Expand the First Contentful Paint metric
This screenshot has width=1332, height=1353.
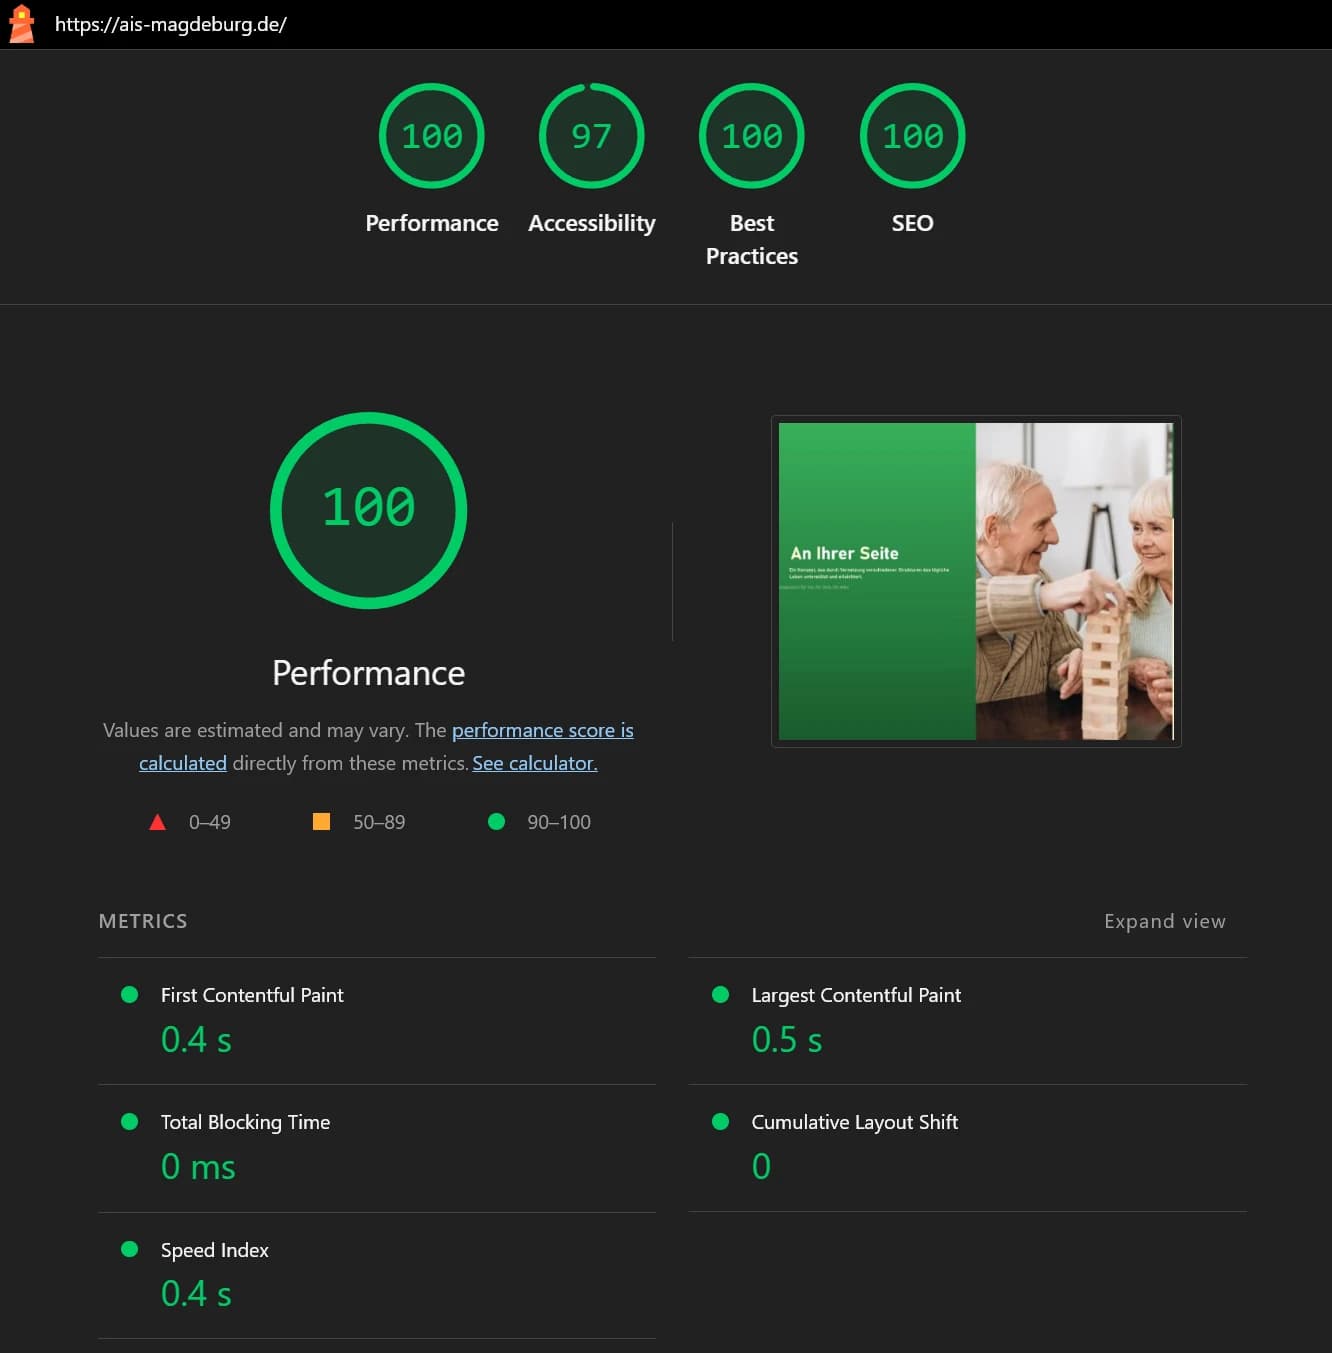click(x=252, y=995)
